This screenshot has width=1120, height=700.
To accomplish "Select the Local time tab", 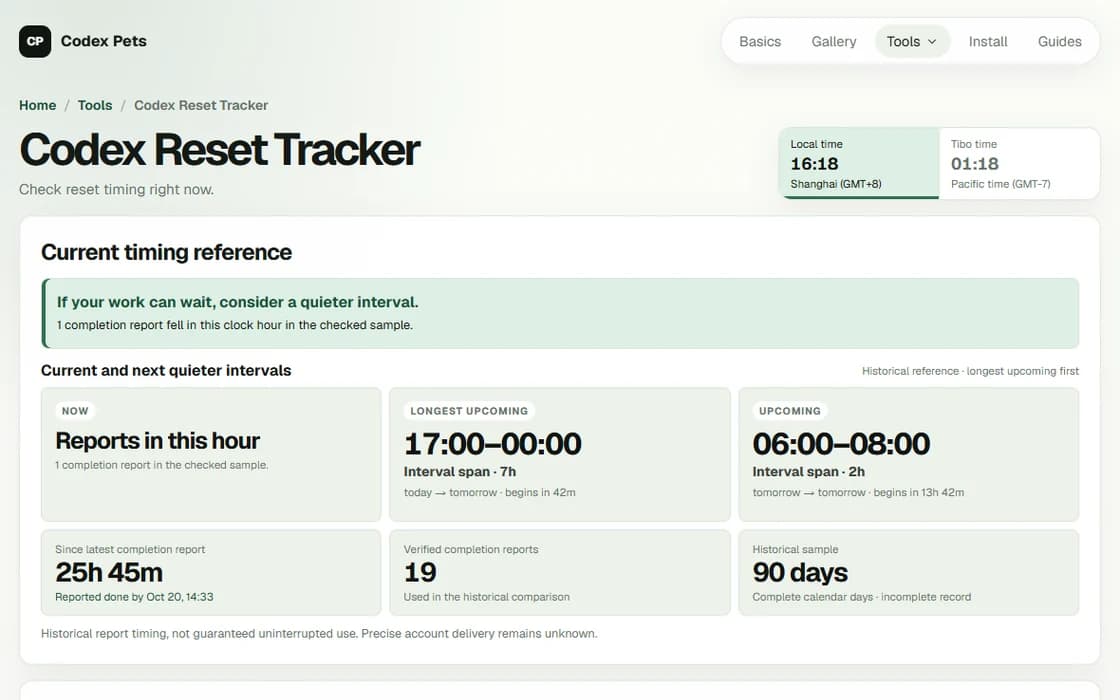I will coord(859,164).
